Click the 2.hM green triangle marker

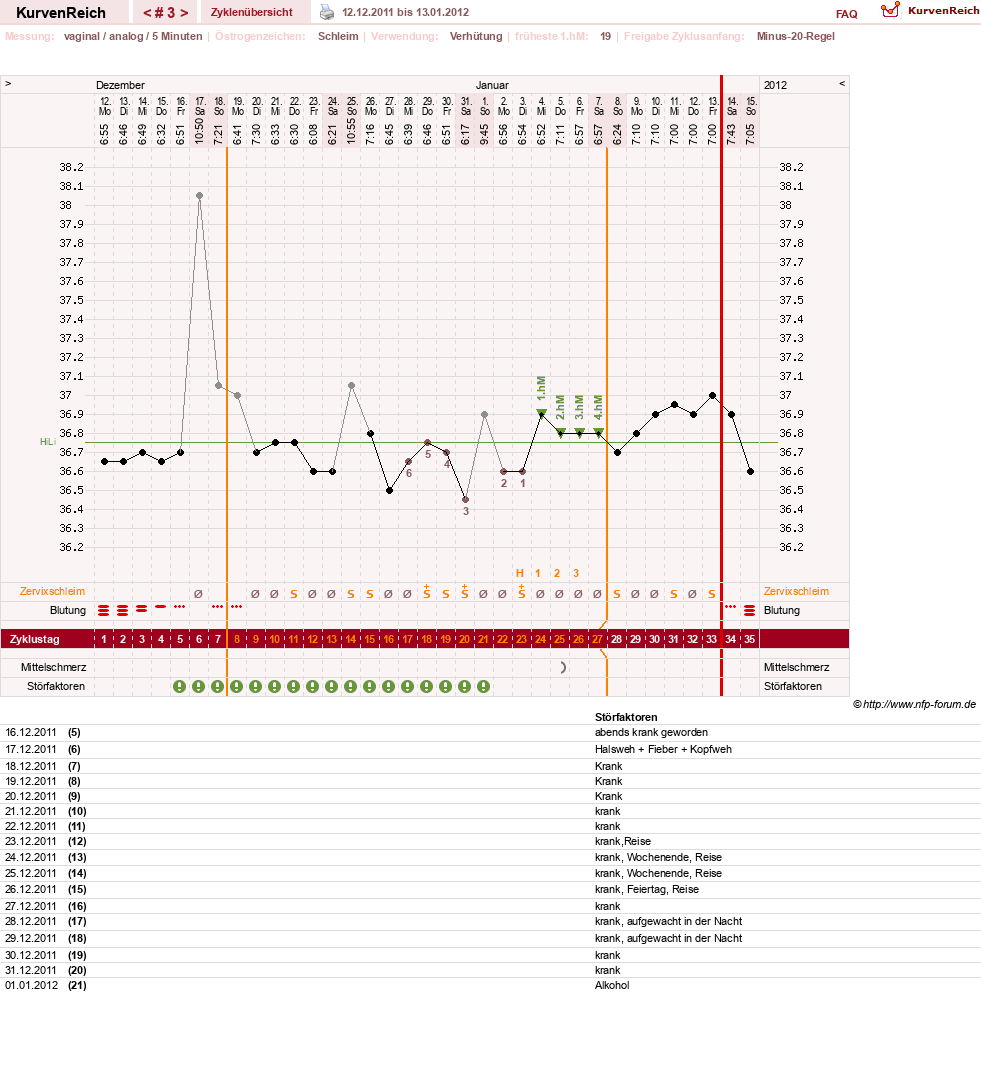[x=560, y=432]
